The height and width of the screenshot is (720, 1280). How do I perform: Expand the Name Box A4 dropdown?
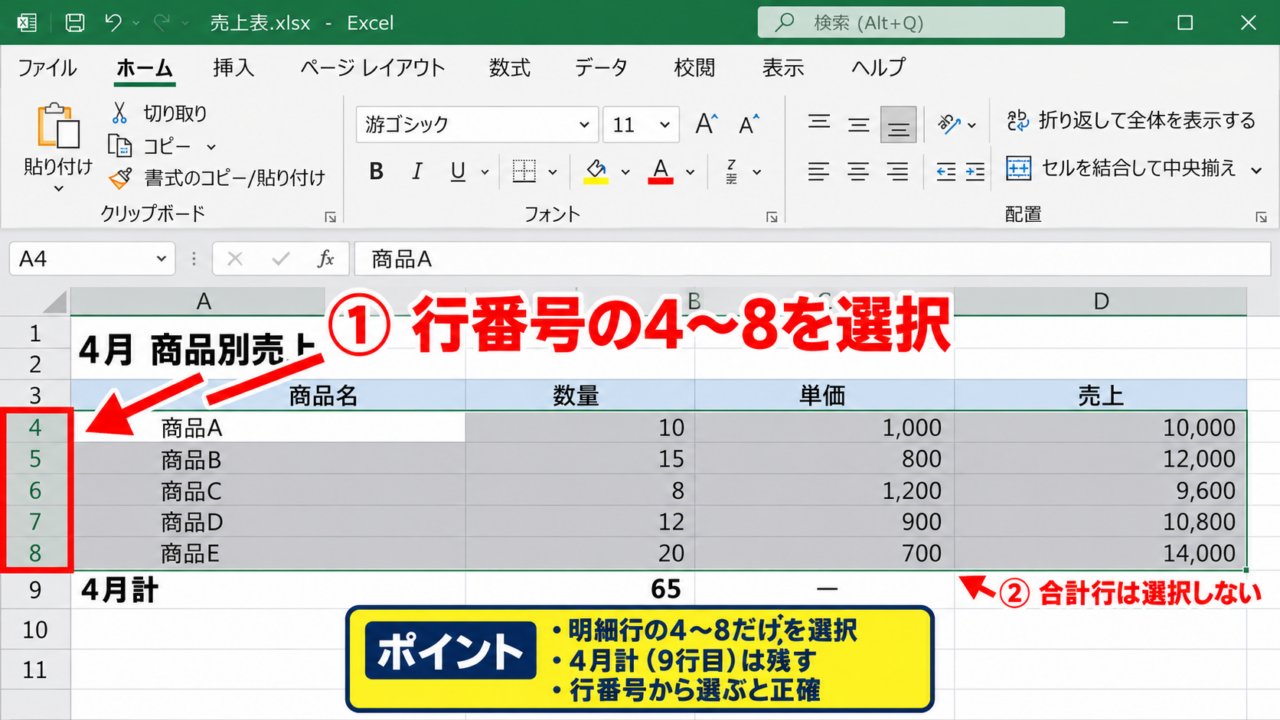(161, 259)
